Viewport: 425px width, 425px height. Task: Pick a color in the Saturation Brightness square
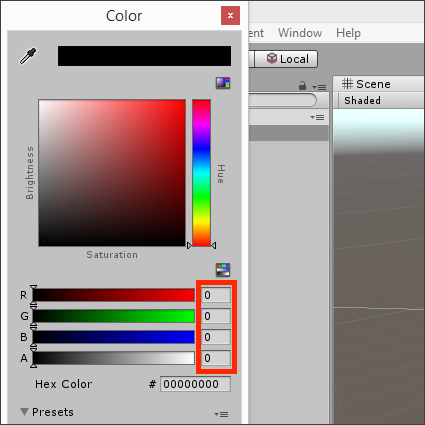point(112,173)
